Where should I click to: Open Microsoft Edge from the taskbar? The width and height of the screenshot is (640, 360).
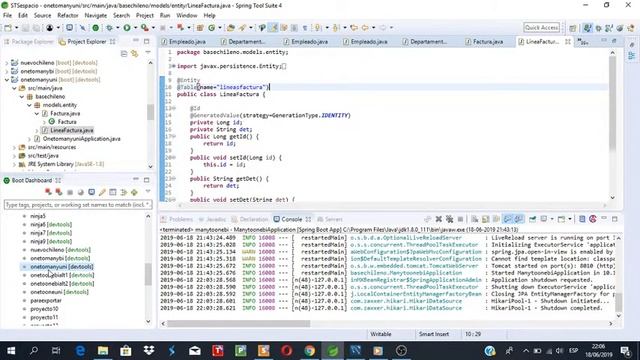tap(80, 351)
